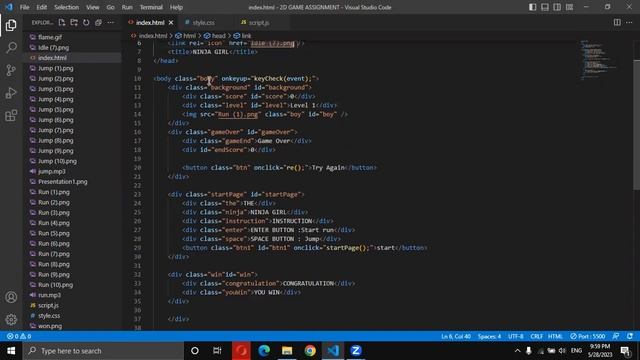Open the Selection menu
The width and height of the screenshot is (640, 360).
click(x=67, y=7)
